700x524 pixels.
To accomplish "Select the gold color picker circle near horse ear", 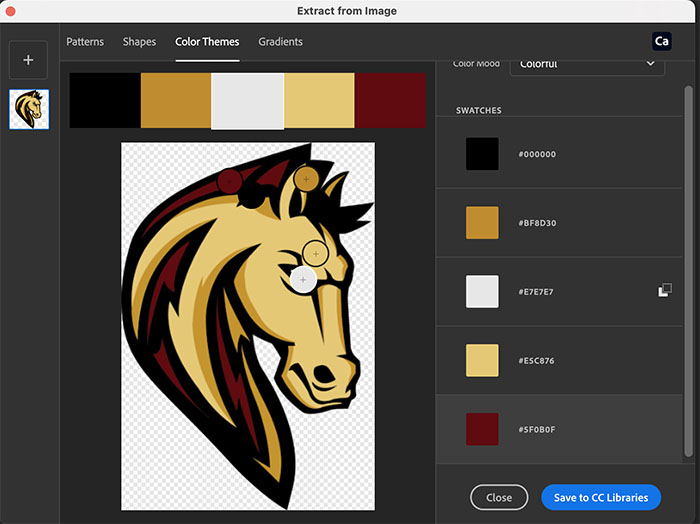I will [x=306, y=179].
